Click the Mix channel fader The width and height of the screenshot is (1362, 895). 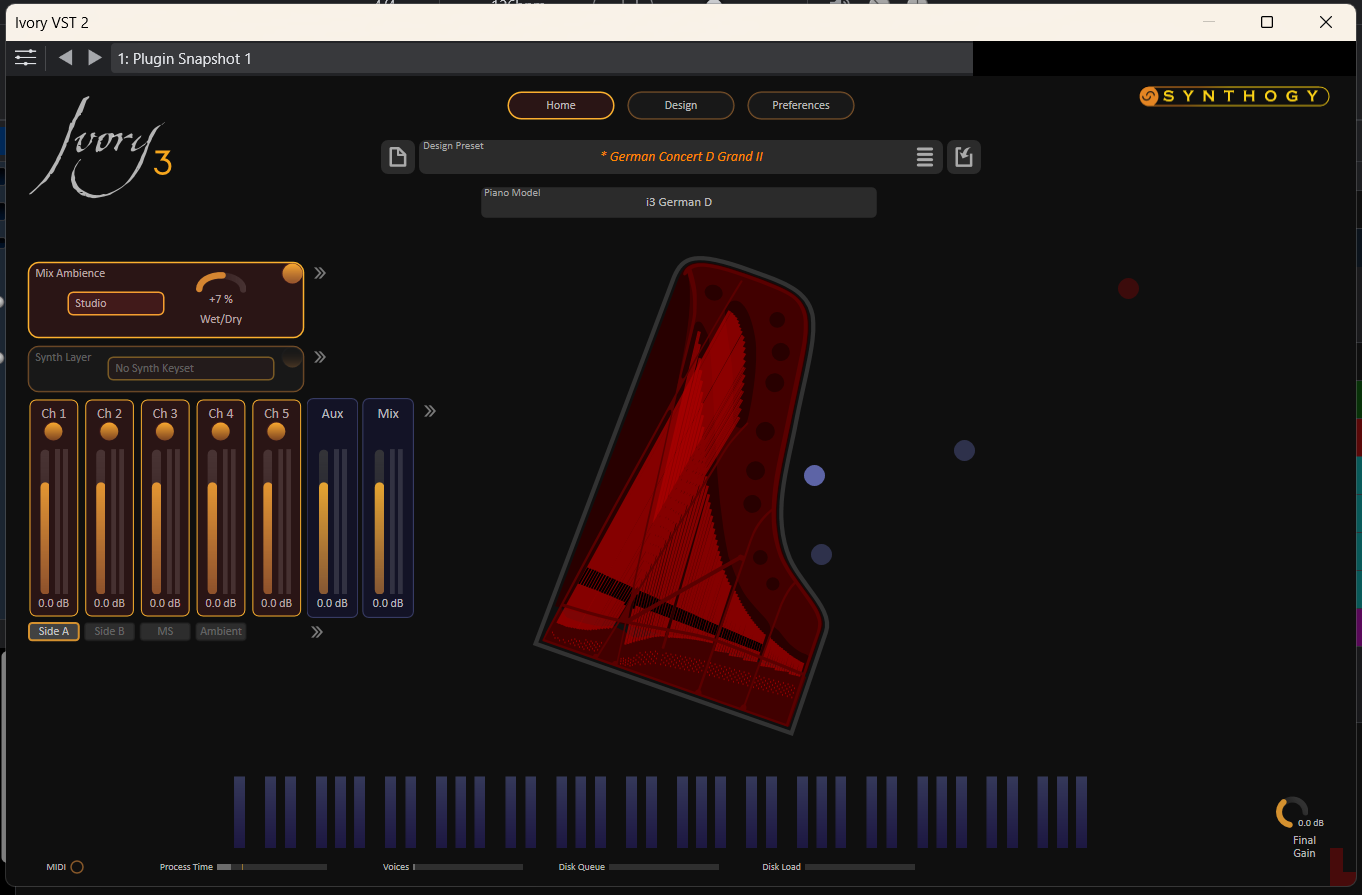tap(379, 521)
